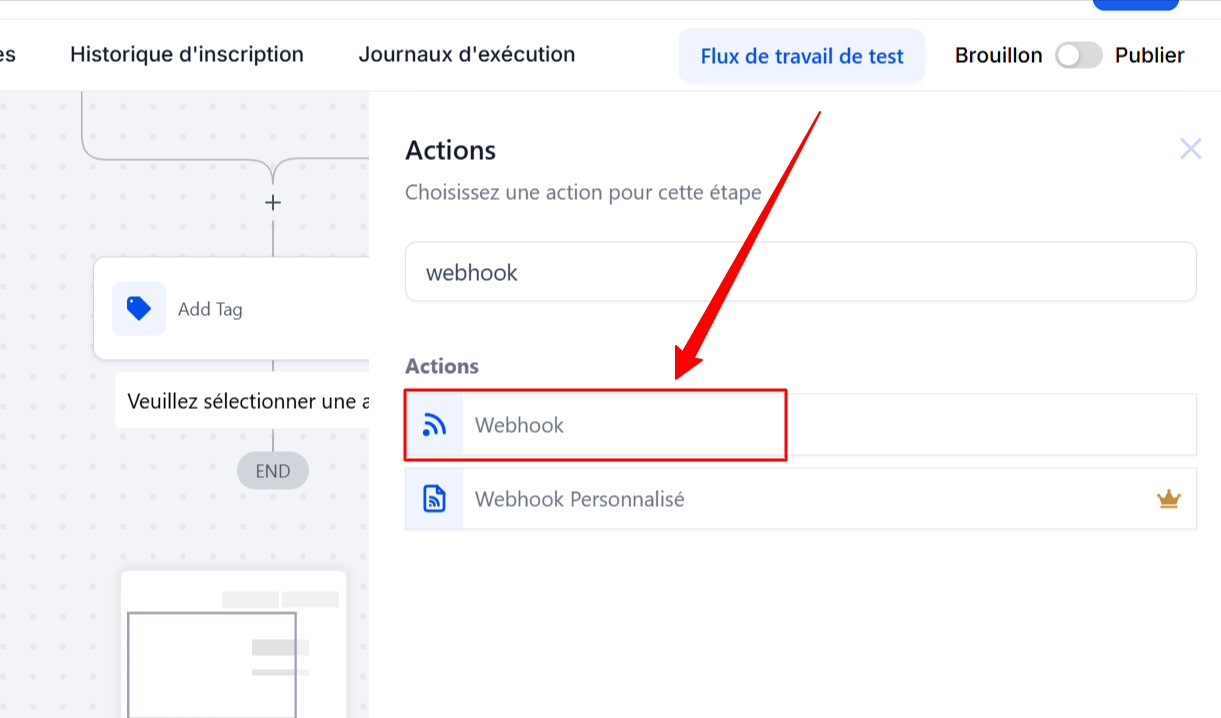Image resolution: width=1221 pixels, height=718 pixels.
Task: Close the Actions panel with X
Action: [x=1190, y=150]
